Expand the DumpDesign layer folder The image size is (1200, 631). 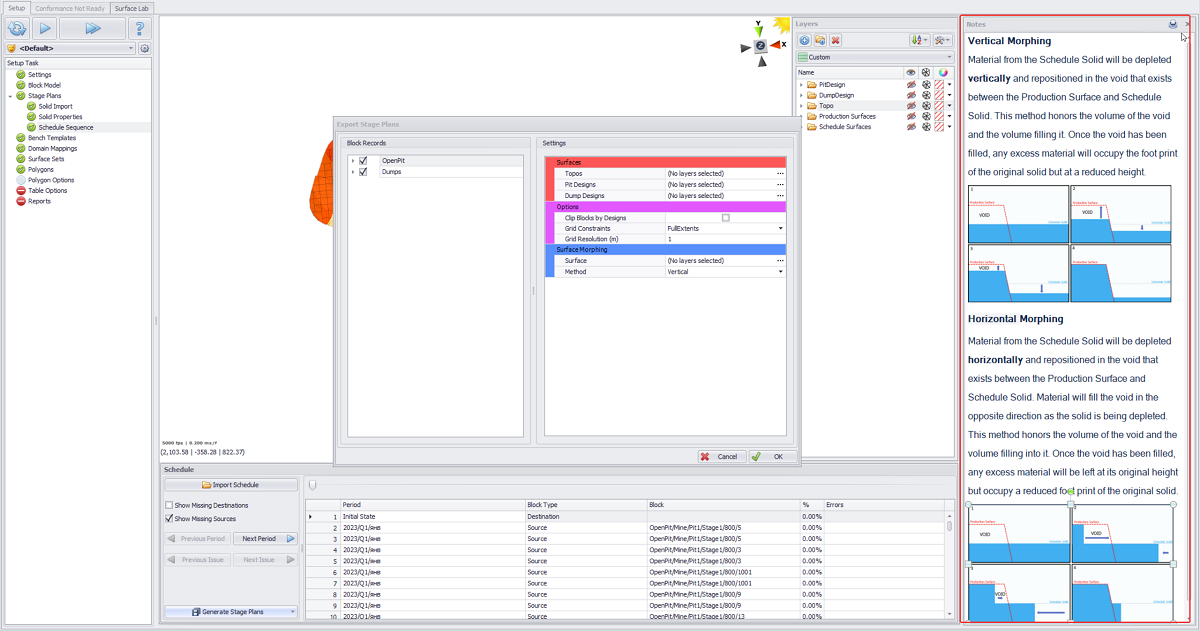click(x=801, y=95)
